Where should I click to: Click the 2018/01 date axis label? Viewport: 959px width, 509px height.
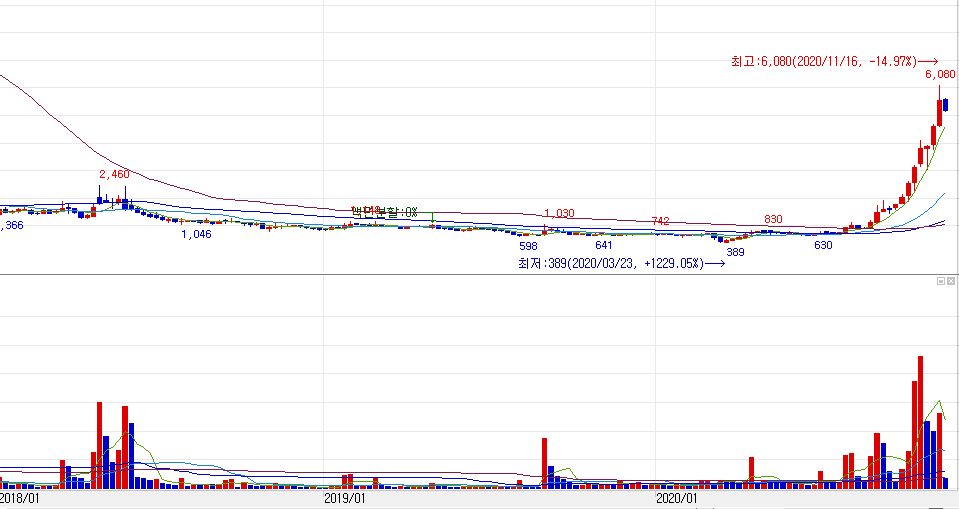click(x=20, y=498)
